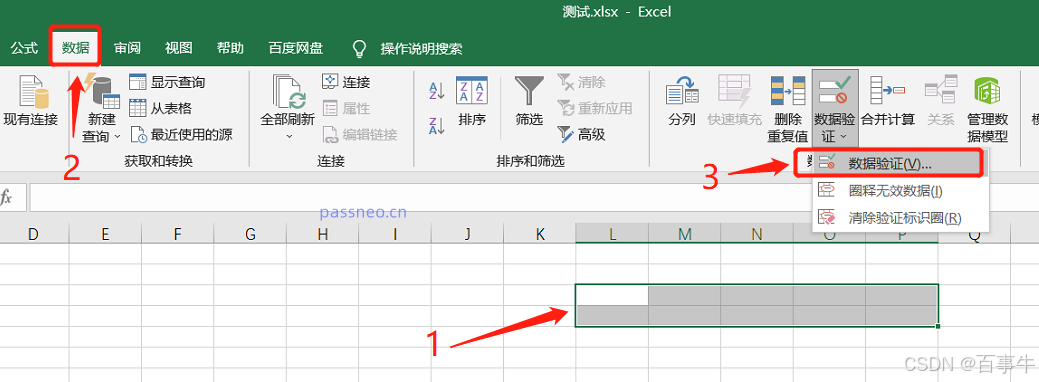Open 连接 connections button
The image size is (1039, 382).
(x=346, y=82)
